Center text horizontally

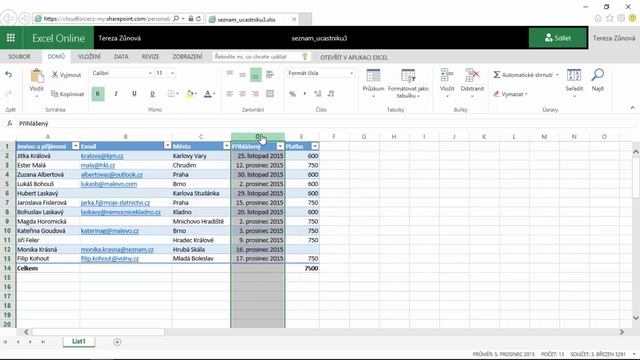click(x=242, y=94)
